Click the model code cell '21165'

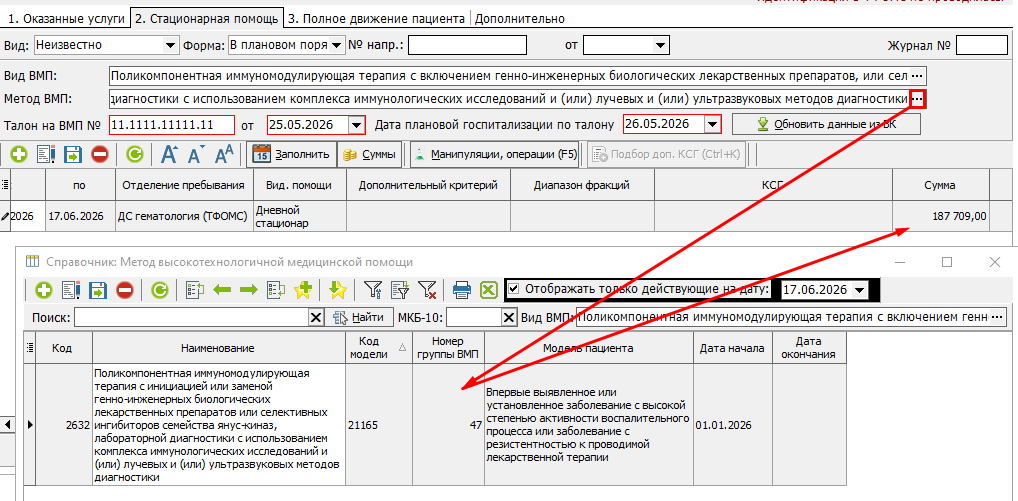point(379,425)
